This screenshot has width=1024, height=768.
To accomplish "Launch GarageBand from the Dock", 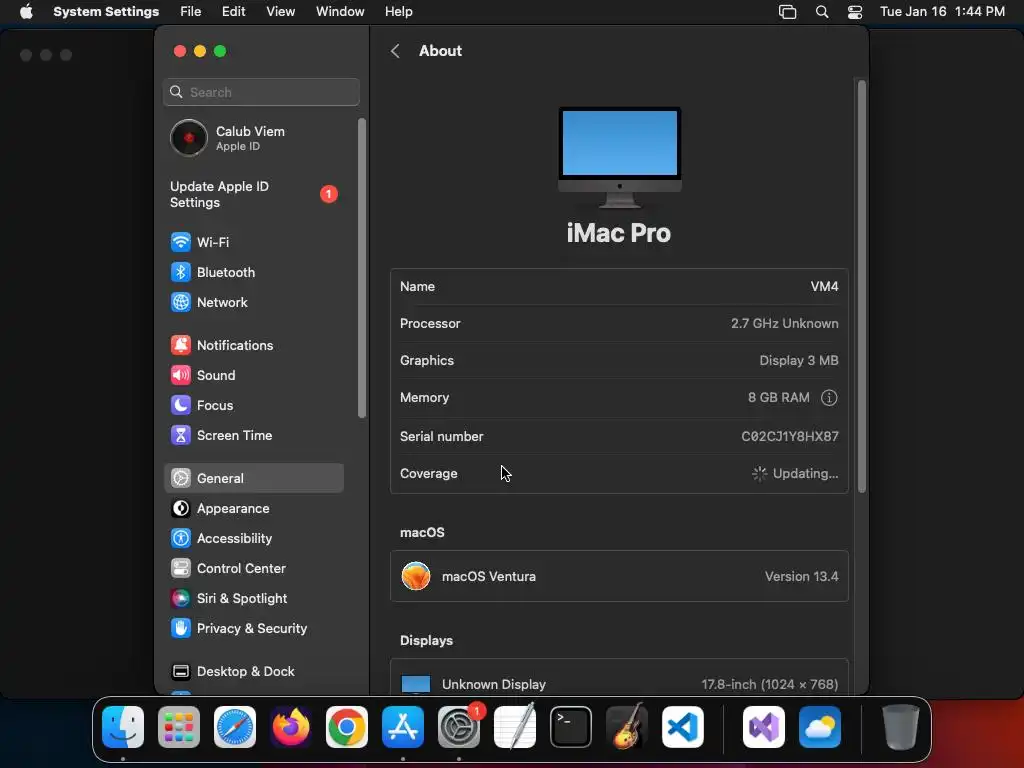I will 627,727.
